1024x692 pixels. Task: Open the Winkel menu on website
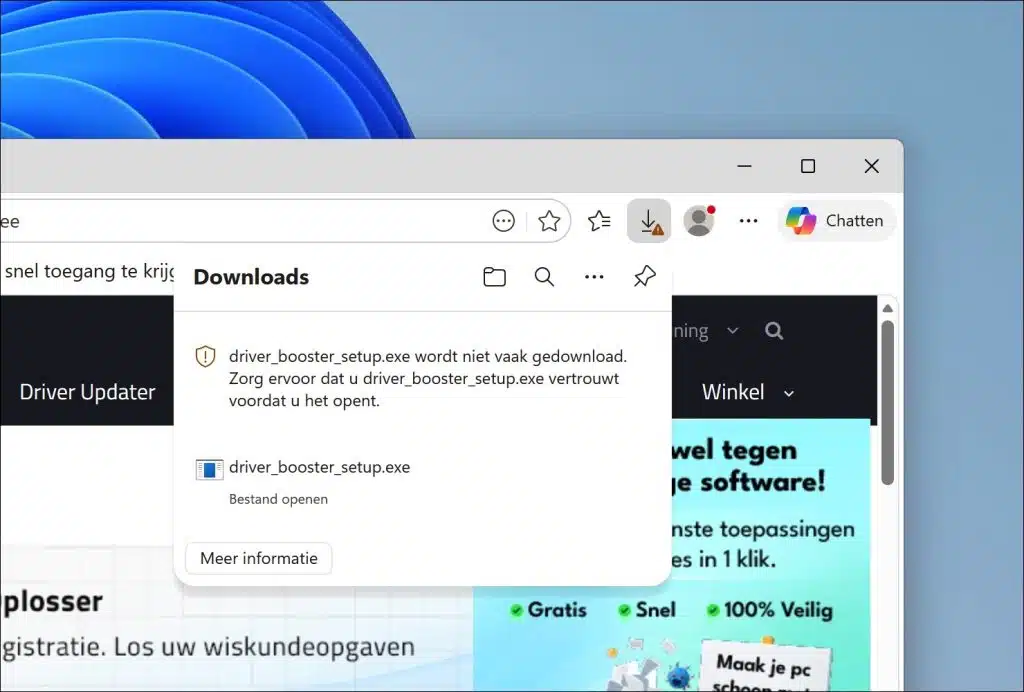click(733, 392)
